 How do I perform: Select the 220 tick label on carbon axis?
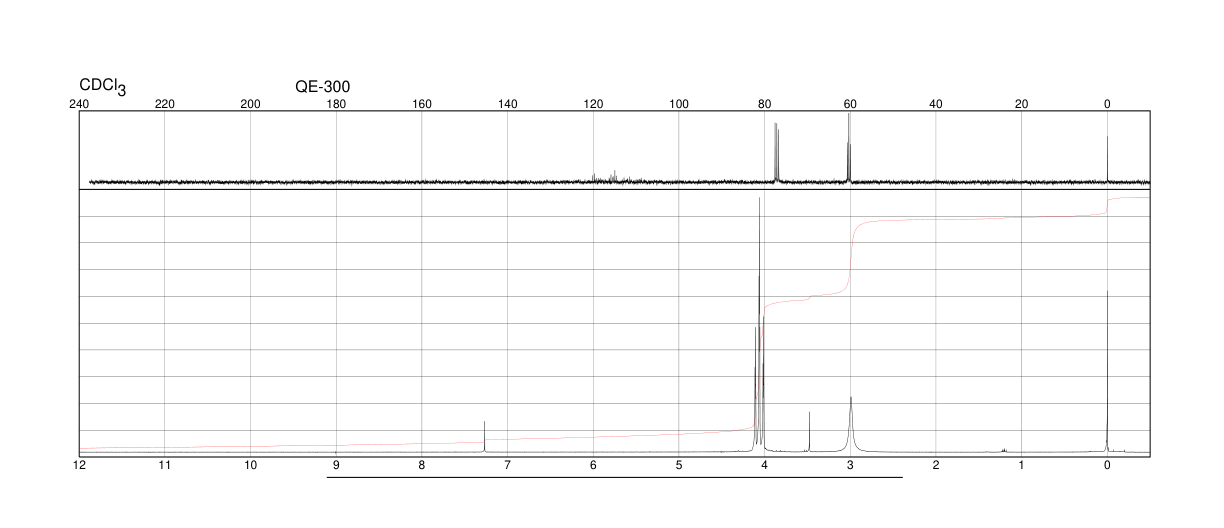(165, 104)
